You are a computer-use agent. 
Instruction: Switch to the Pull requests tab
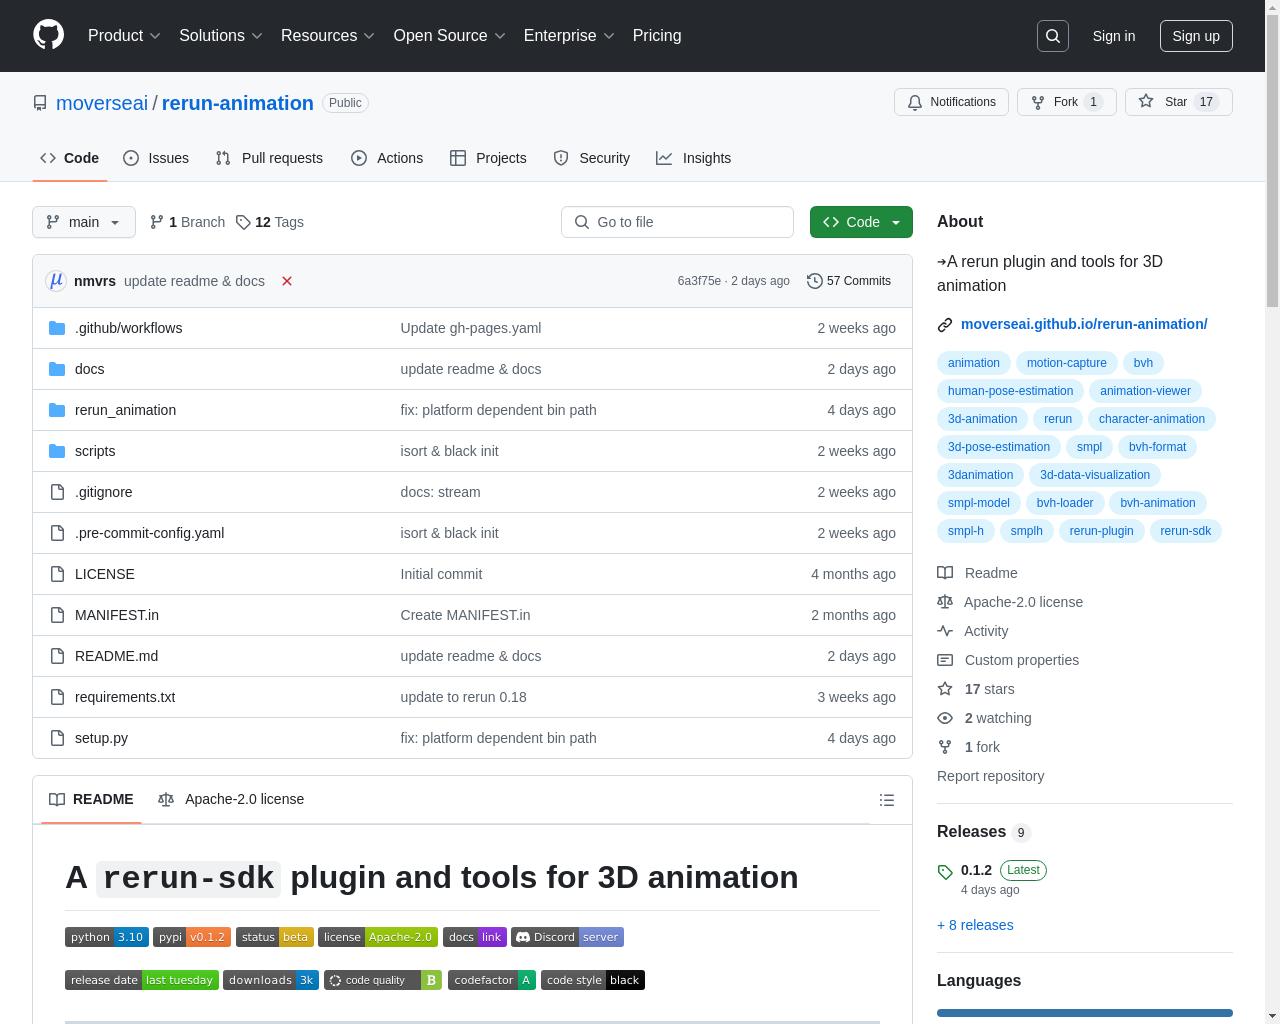click(269, 158)
